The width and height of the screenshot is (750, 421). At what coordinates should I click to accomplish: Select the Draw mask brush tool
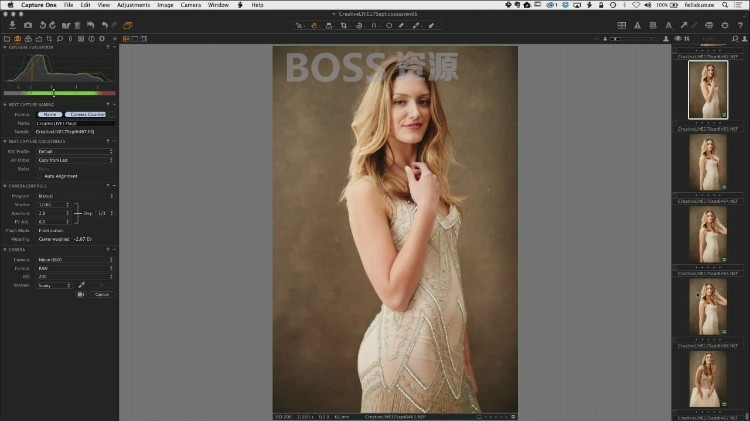(402, 25)
